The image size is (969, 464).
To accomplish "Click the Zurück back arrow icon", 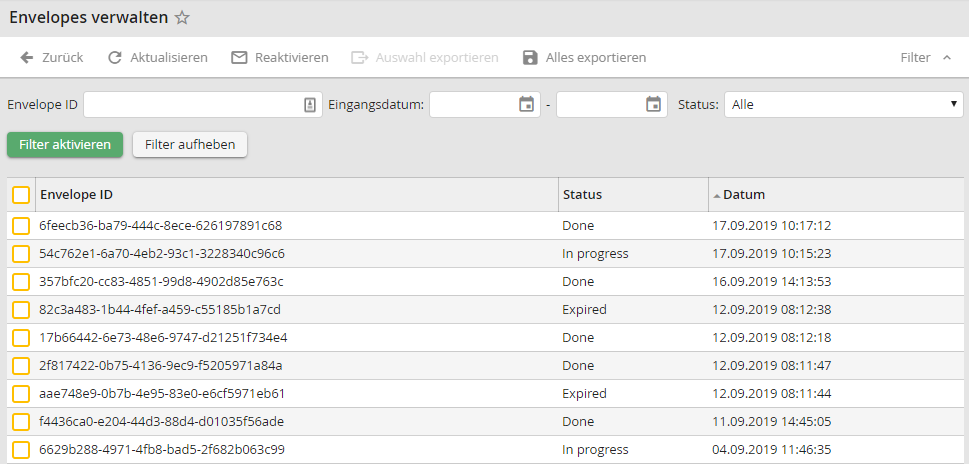I will point(27,58).
